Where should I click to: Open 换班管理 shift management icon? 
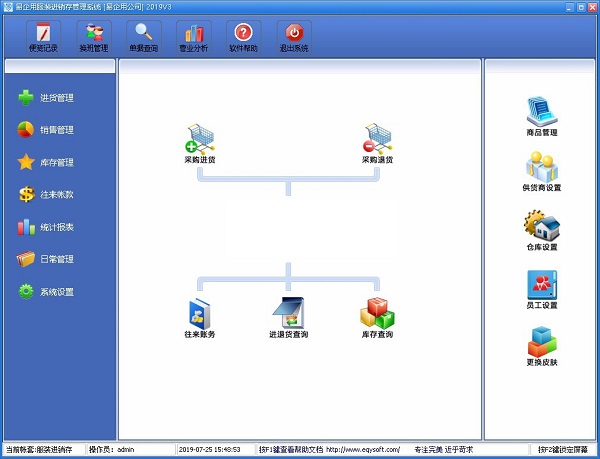[x=94, y=37]
